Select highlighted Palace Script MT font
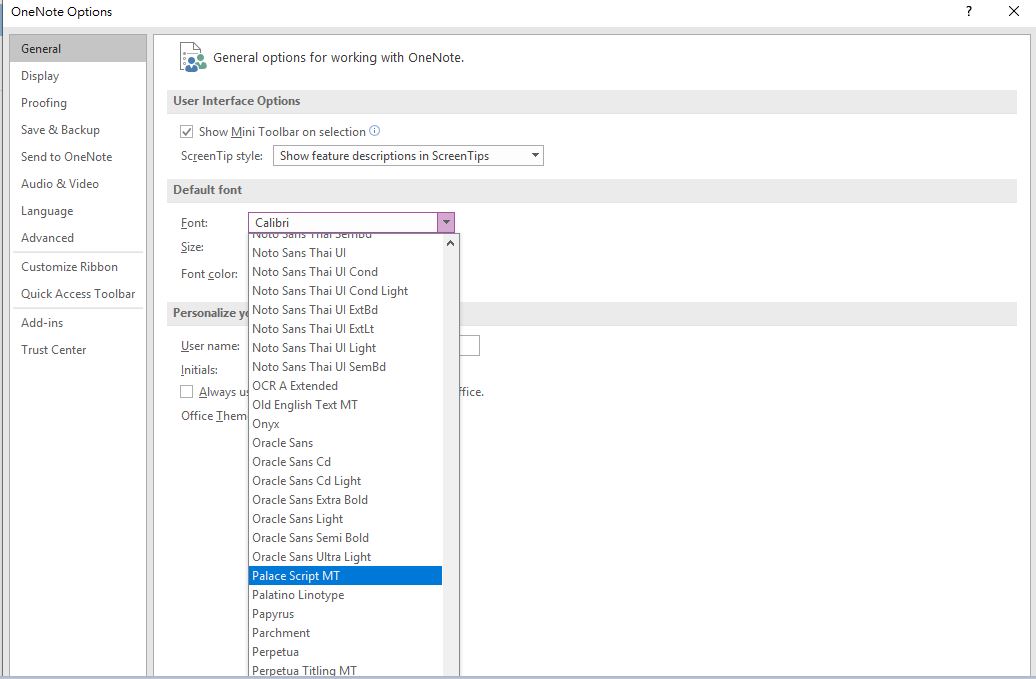Viewport: 1036px width, 679px height. pos(346,576)
